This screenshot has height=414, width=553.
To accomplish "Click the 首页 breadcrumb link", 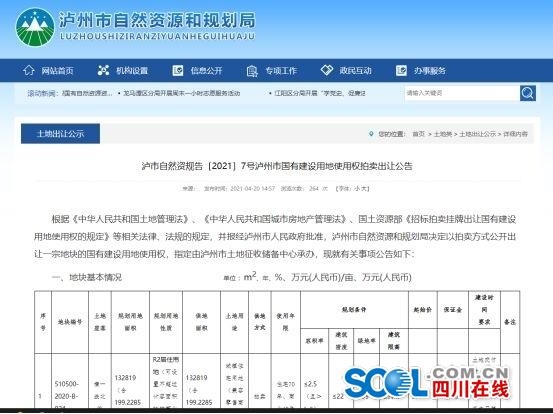I will (419, 134).
